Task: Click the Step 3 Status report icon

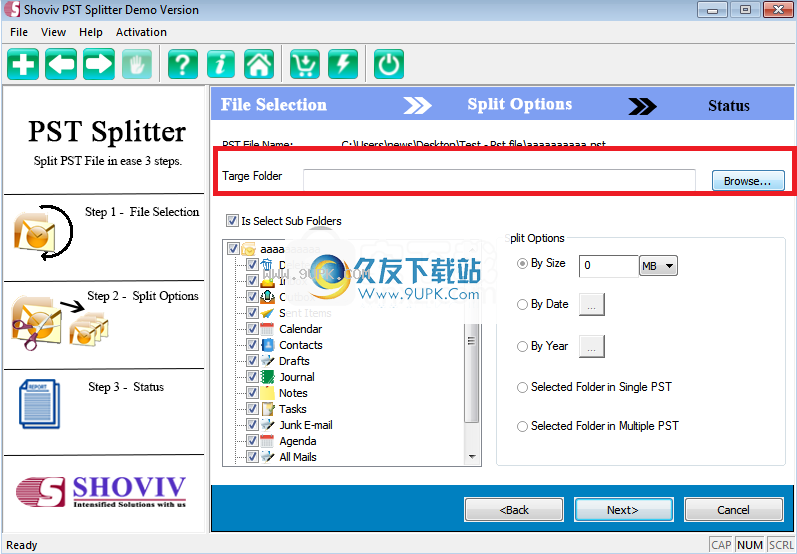Action: point(39,405)
